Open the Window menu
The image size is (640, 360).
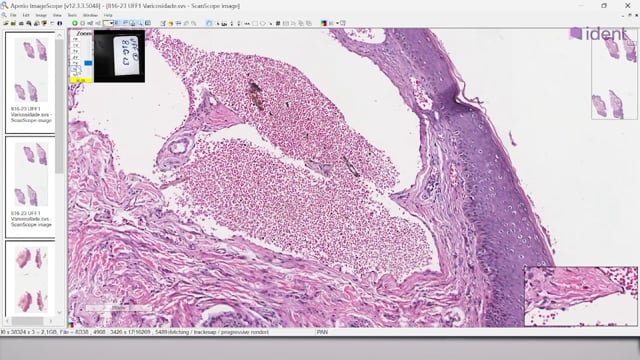[90, 15]
